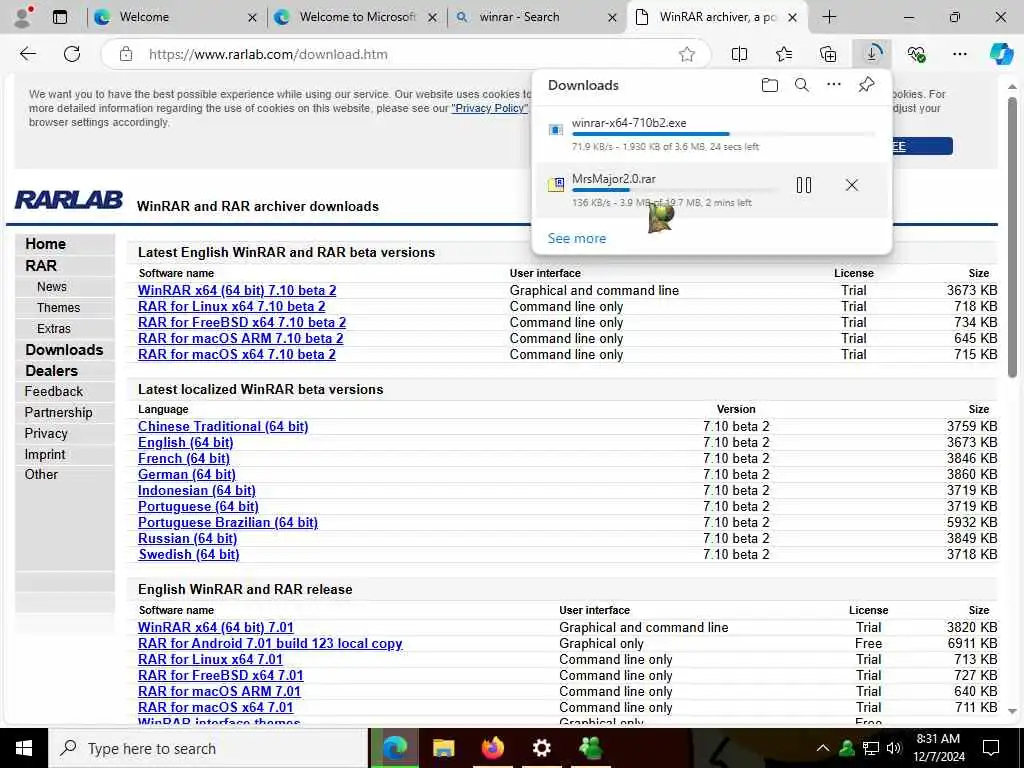Open a new tab
Viewport: 1024px width, 768px height.
click(x=829, y=17)
